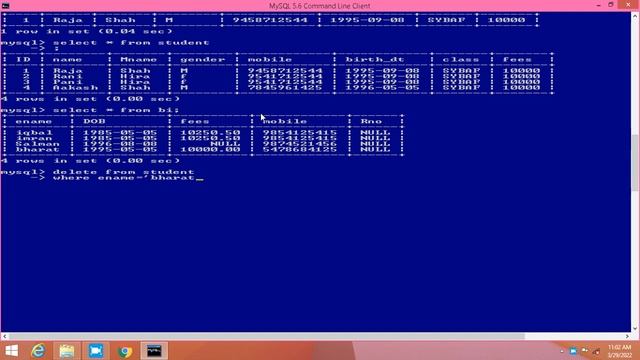Click the muted volume tray icon
Image resolution: width=640 pixels, height=360 pixels.
pyautogui.click(x=596, y=351)
